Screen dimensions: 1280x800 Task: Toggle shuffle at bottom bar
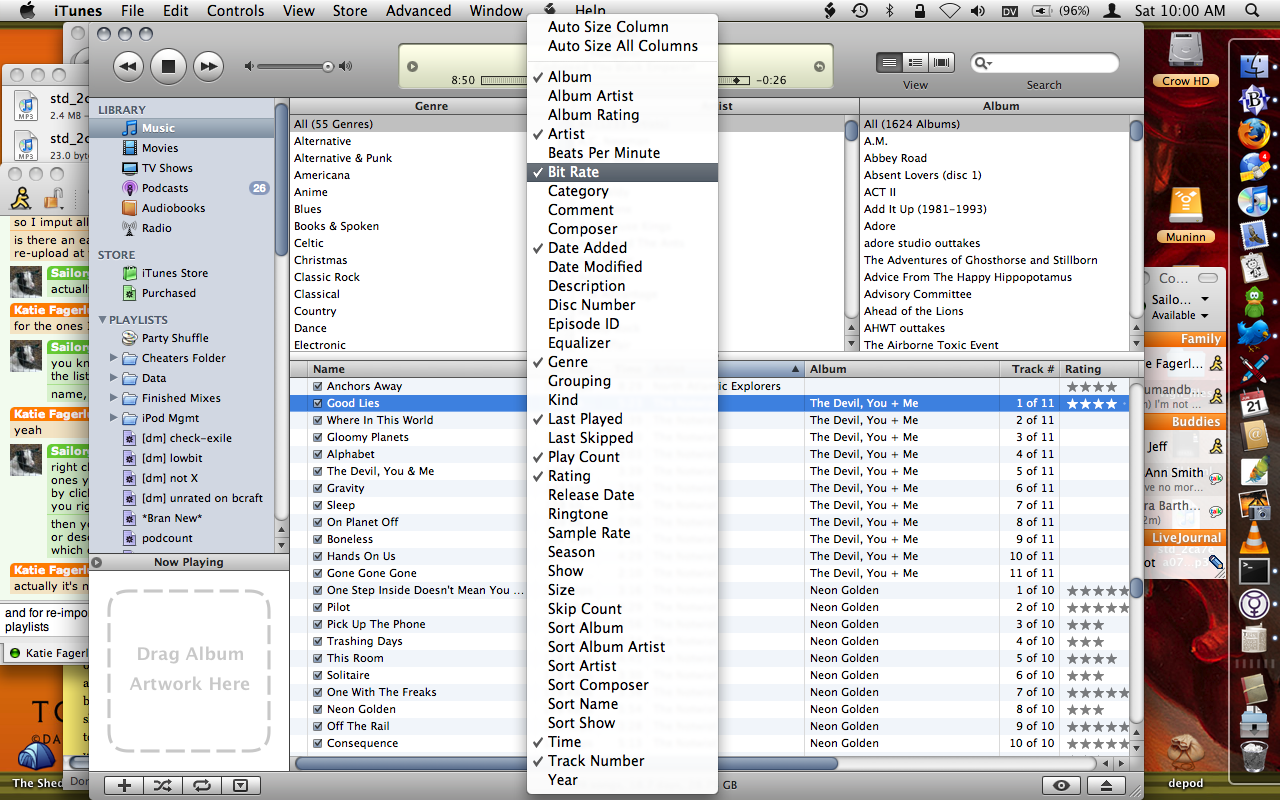click(162, 786)
